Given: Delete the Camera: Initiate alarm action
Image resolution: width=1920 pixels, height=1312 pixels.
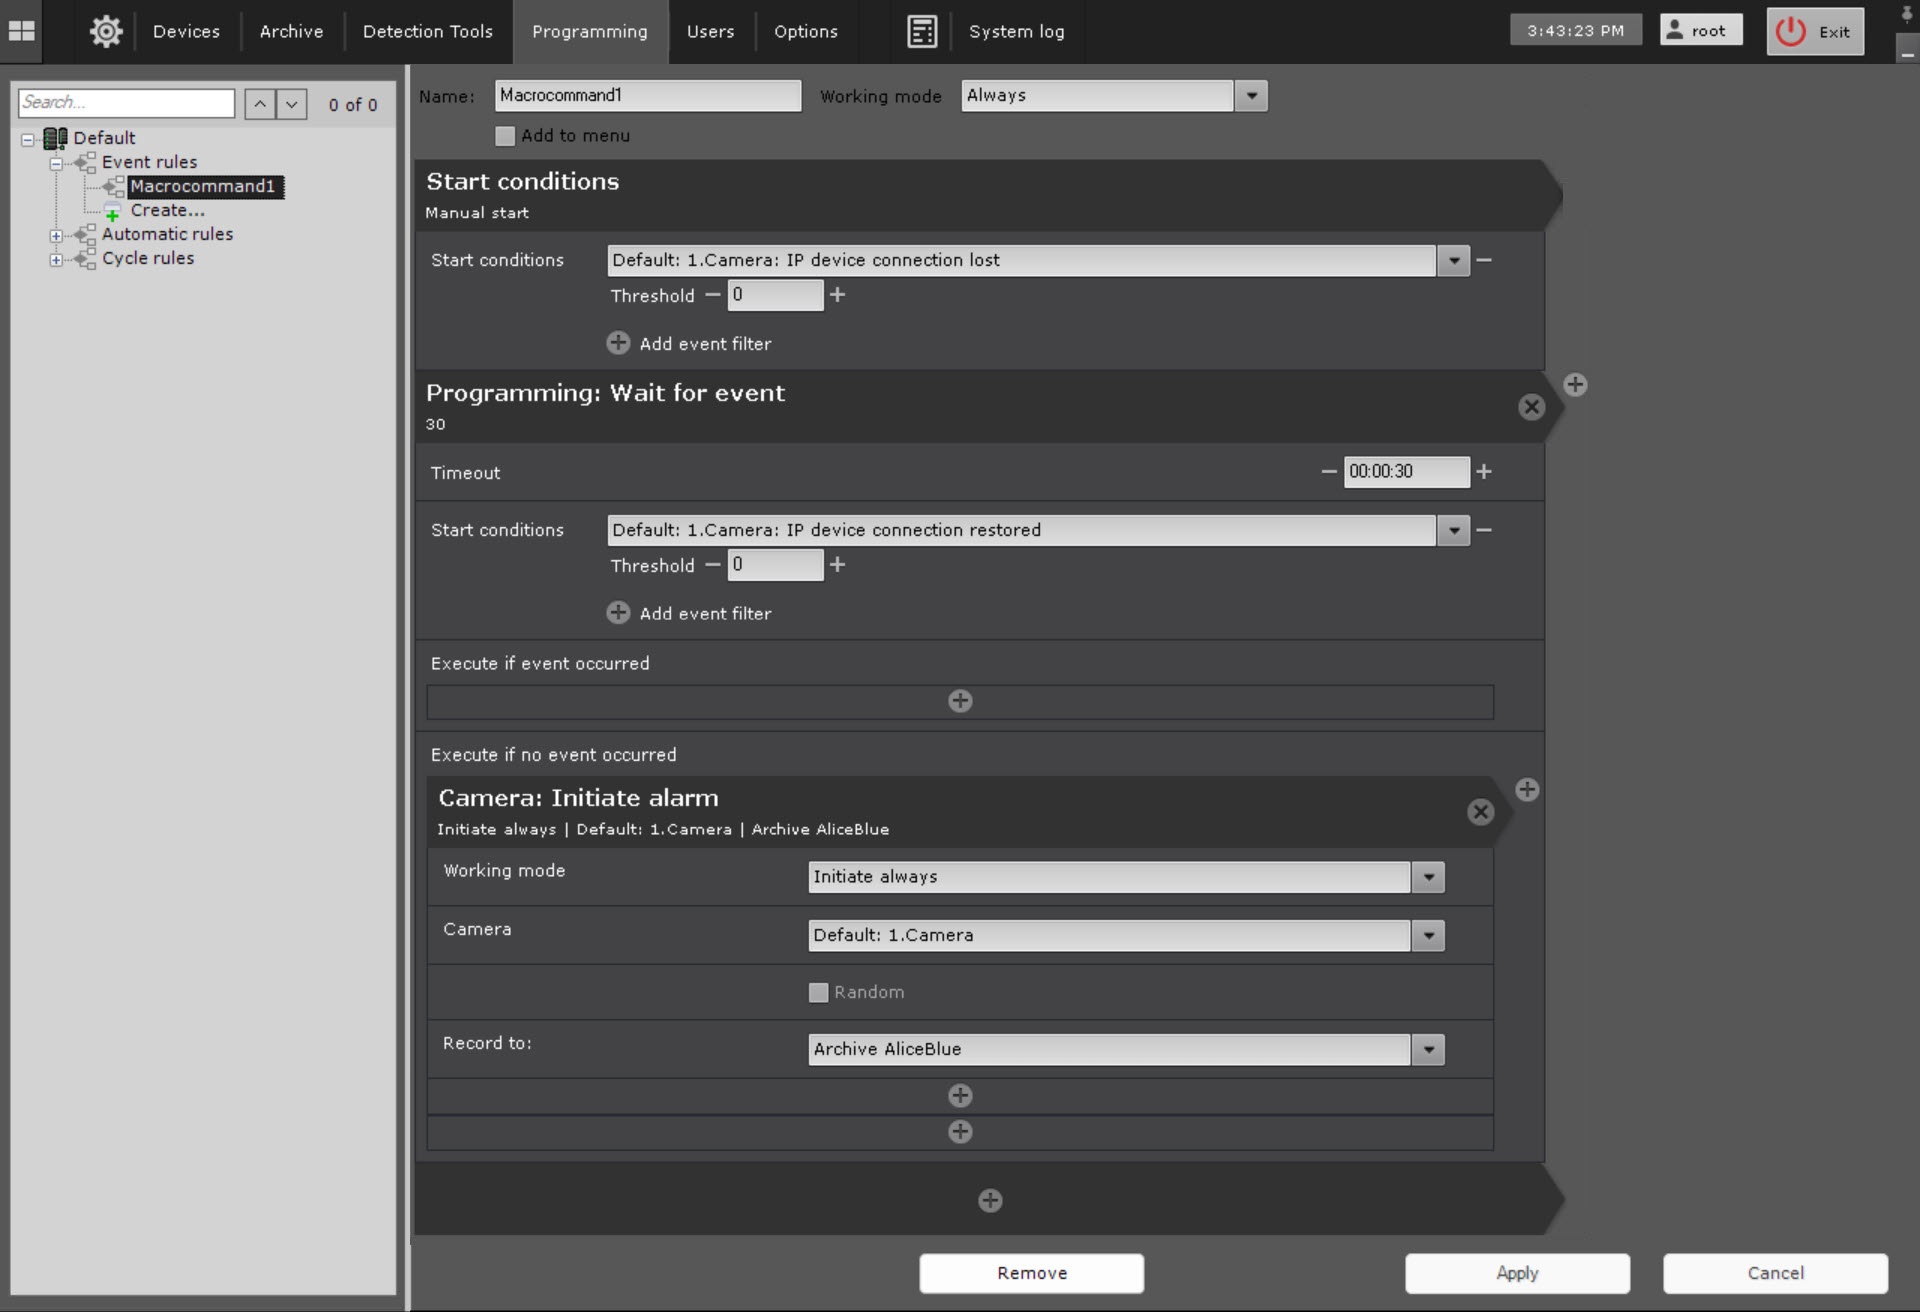Looking at the screenshot, I should click(1480, 812).
